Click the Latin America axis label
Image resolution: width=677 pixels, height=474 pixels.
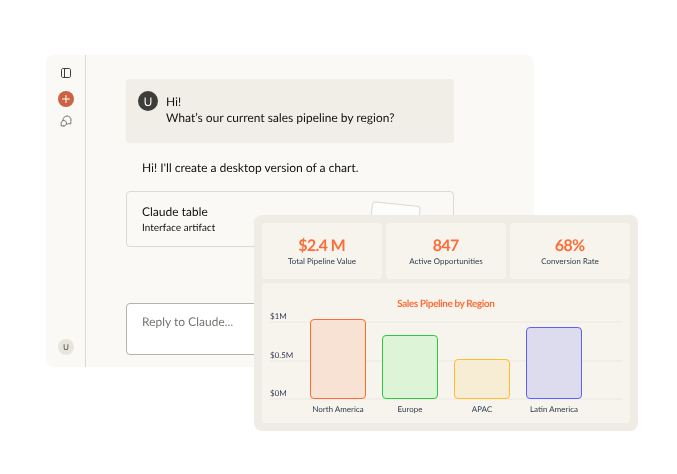coord(554,409)
